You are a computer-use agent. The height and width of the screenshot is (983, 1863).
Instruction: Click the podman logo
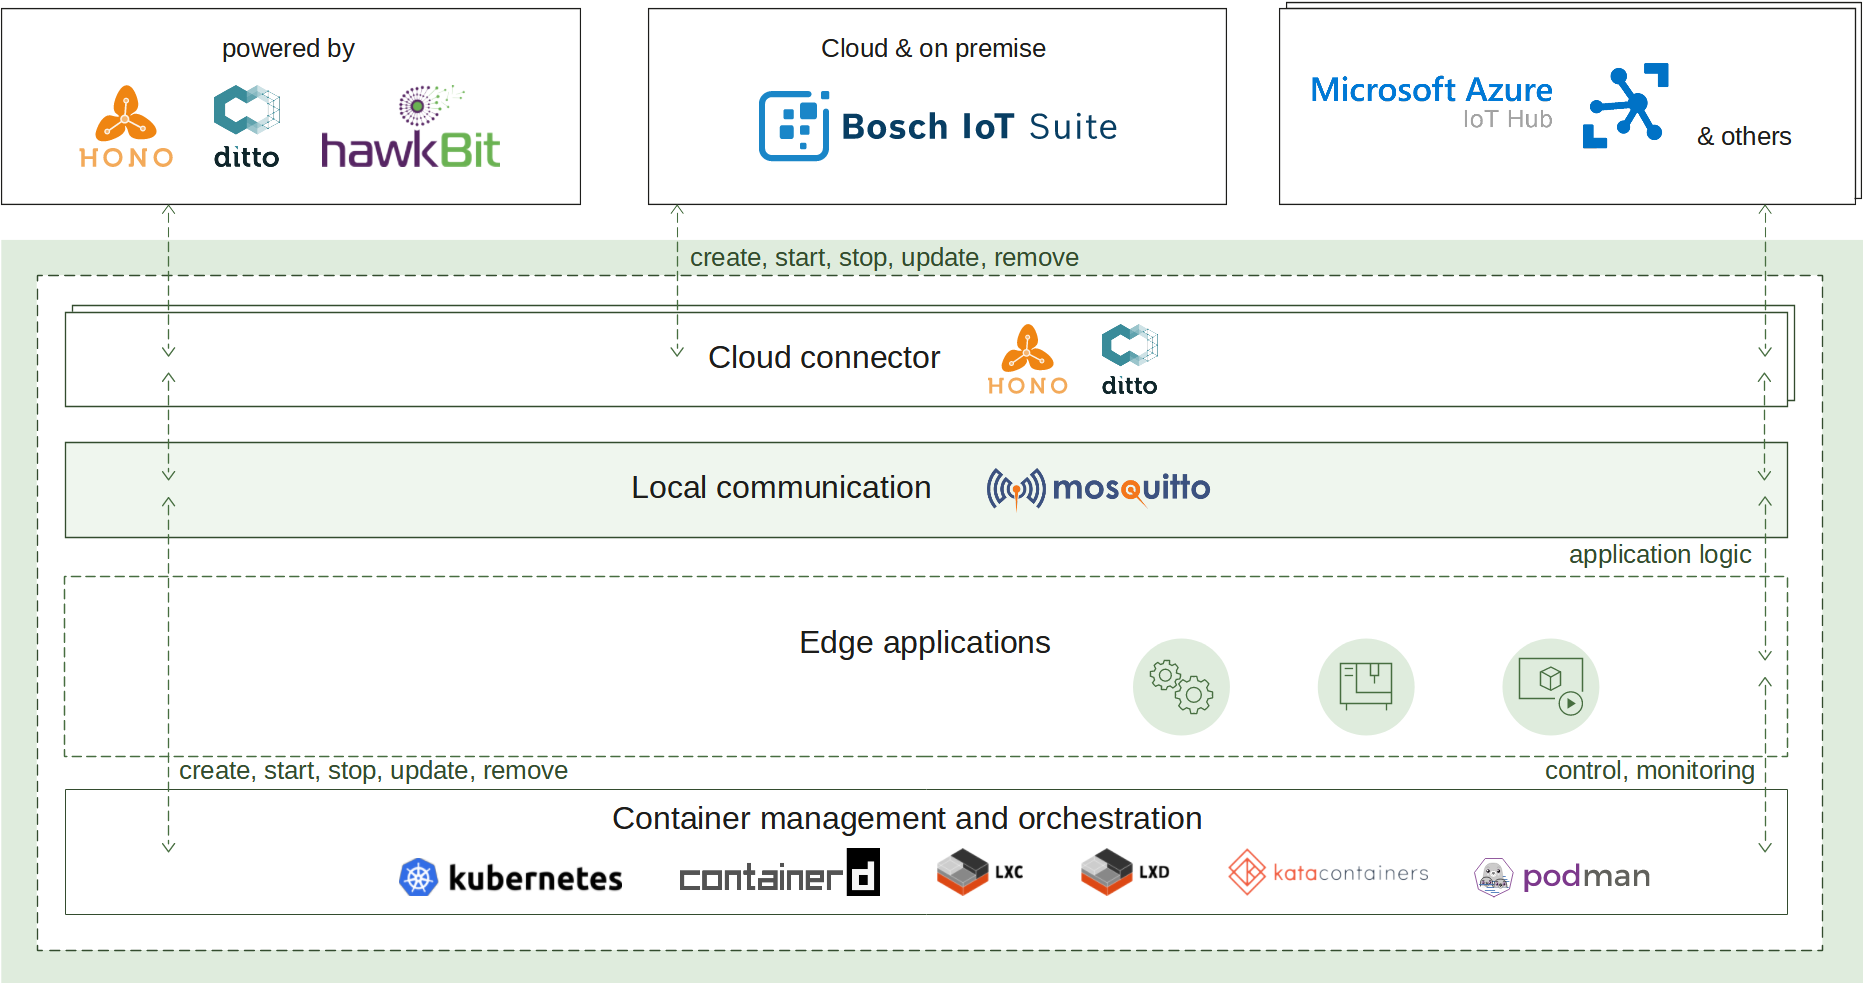pyautogui.click(x=1562, y=877)
